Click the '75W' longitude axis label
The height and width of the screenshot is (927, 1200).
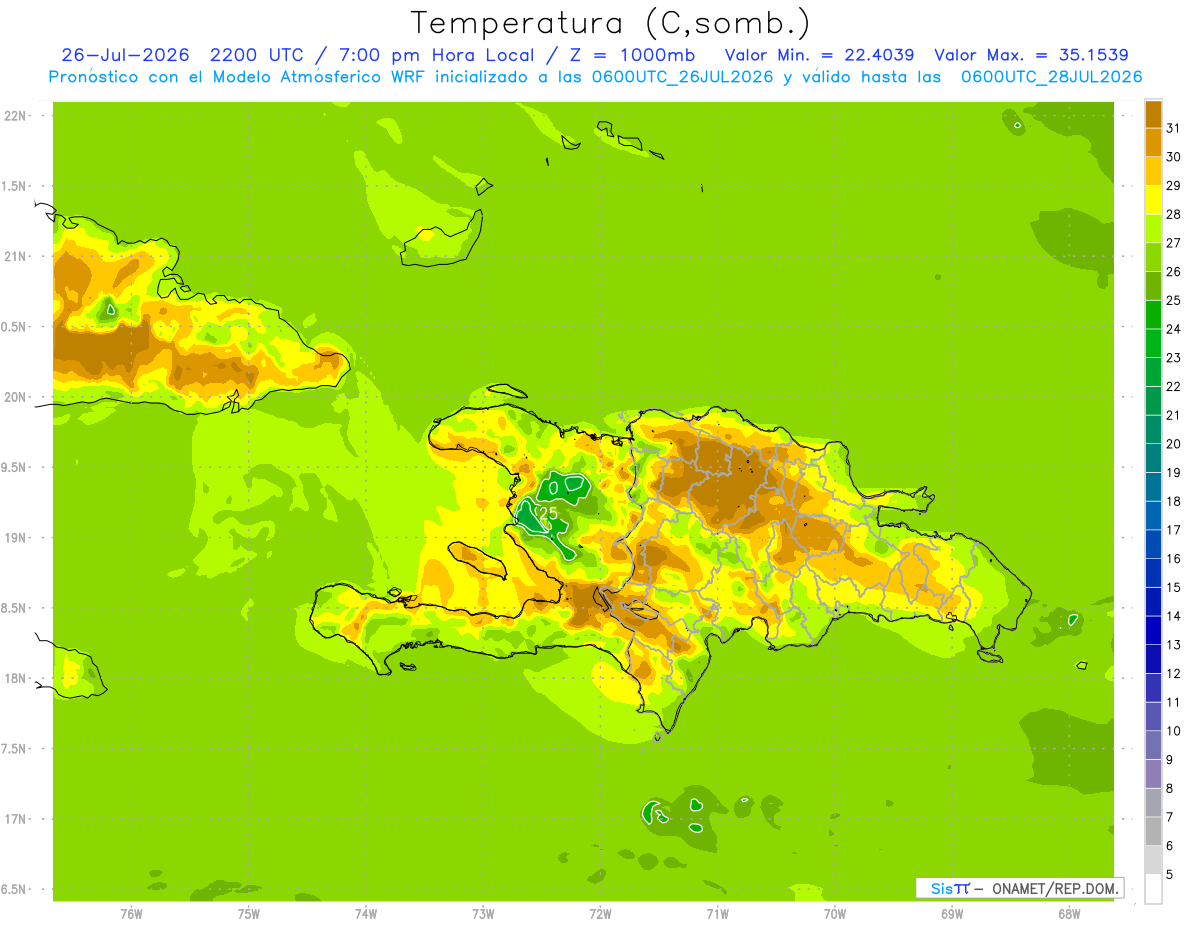point(248,914)
